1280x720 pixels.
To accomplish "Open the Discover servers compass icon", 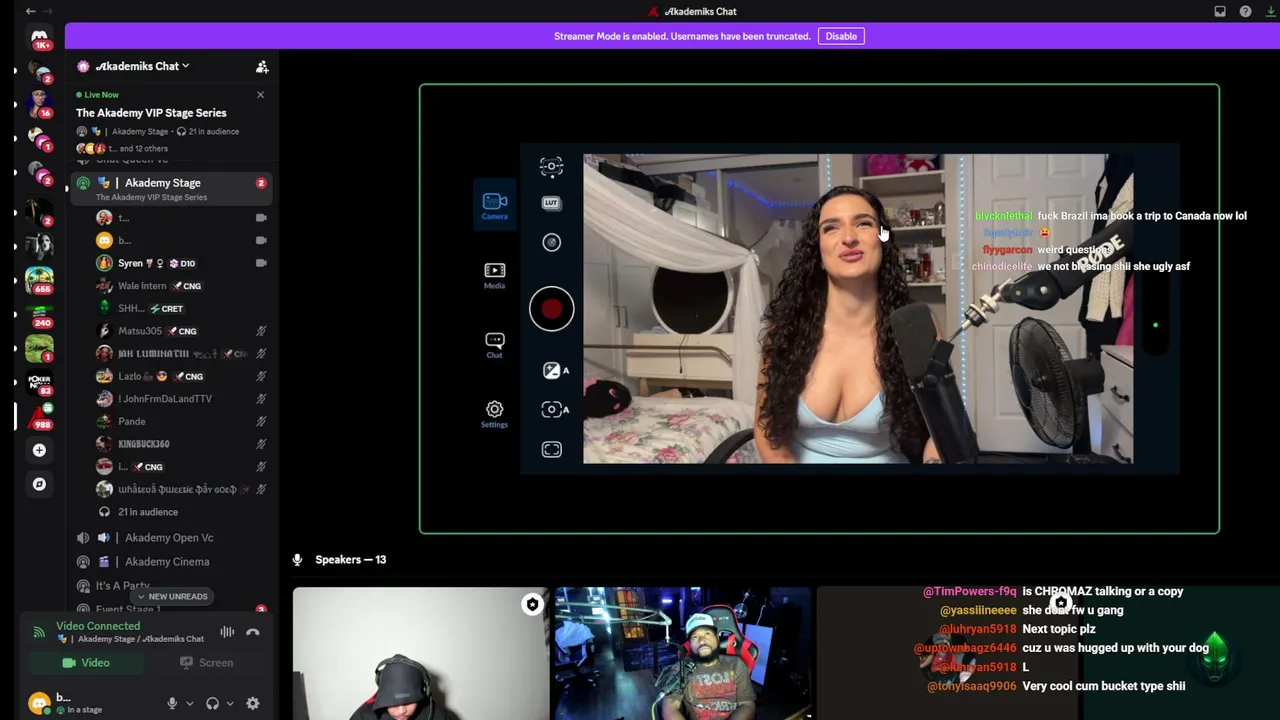I will tap(39, 484).
